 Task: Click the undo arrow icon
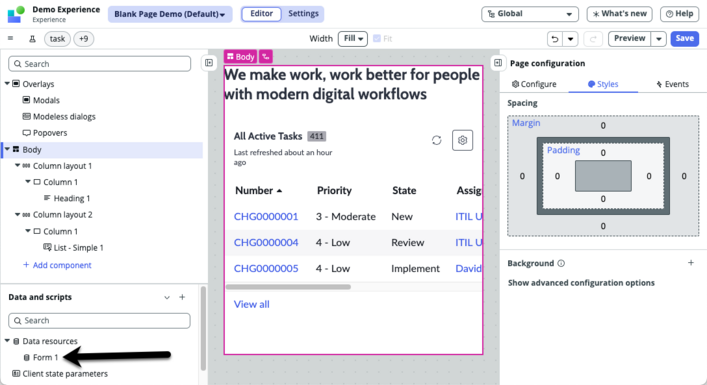555,39
